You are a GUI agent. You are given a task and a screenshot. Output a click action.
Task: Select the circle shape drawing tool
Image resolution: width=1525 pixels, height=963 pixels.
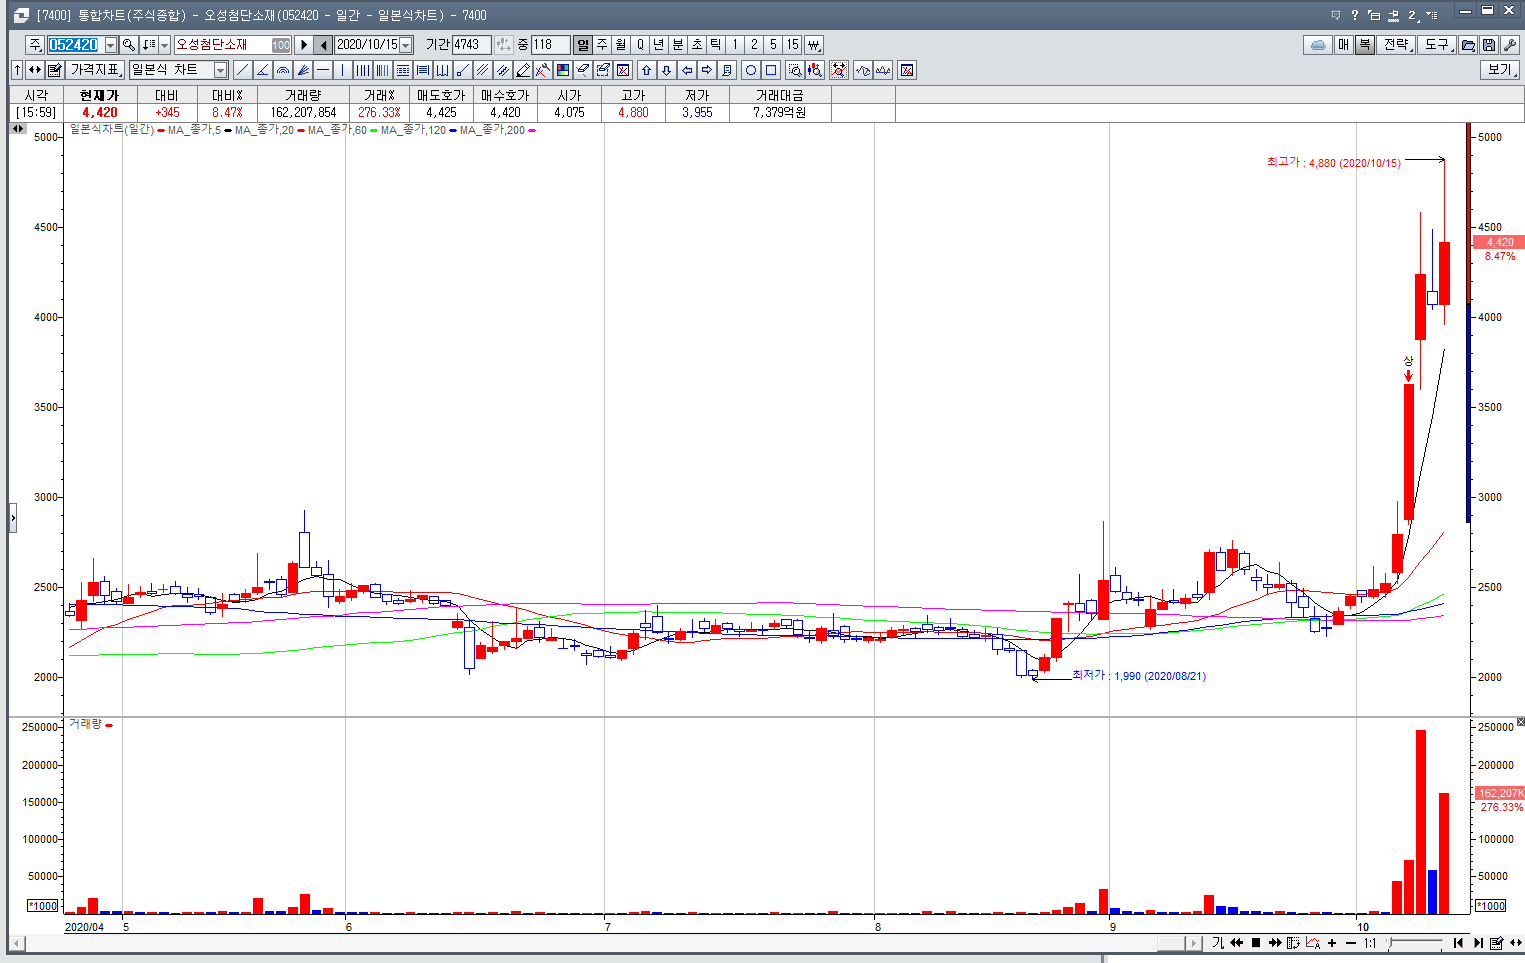[x=751, y=70]
